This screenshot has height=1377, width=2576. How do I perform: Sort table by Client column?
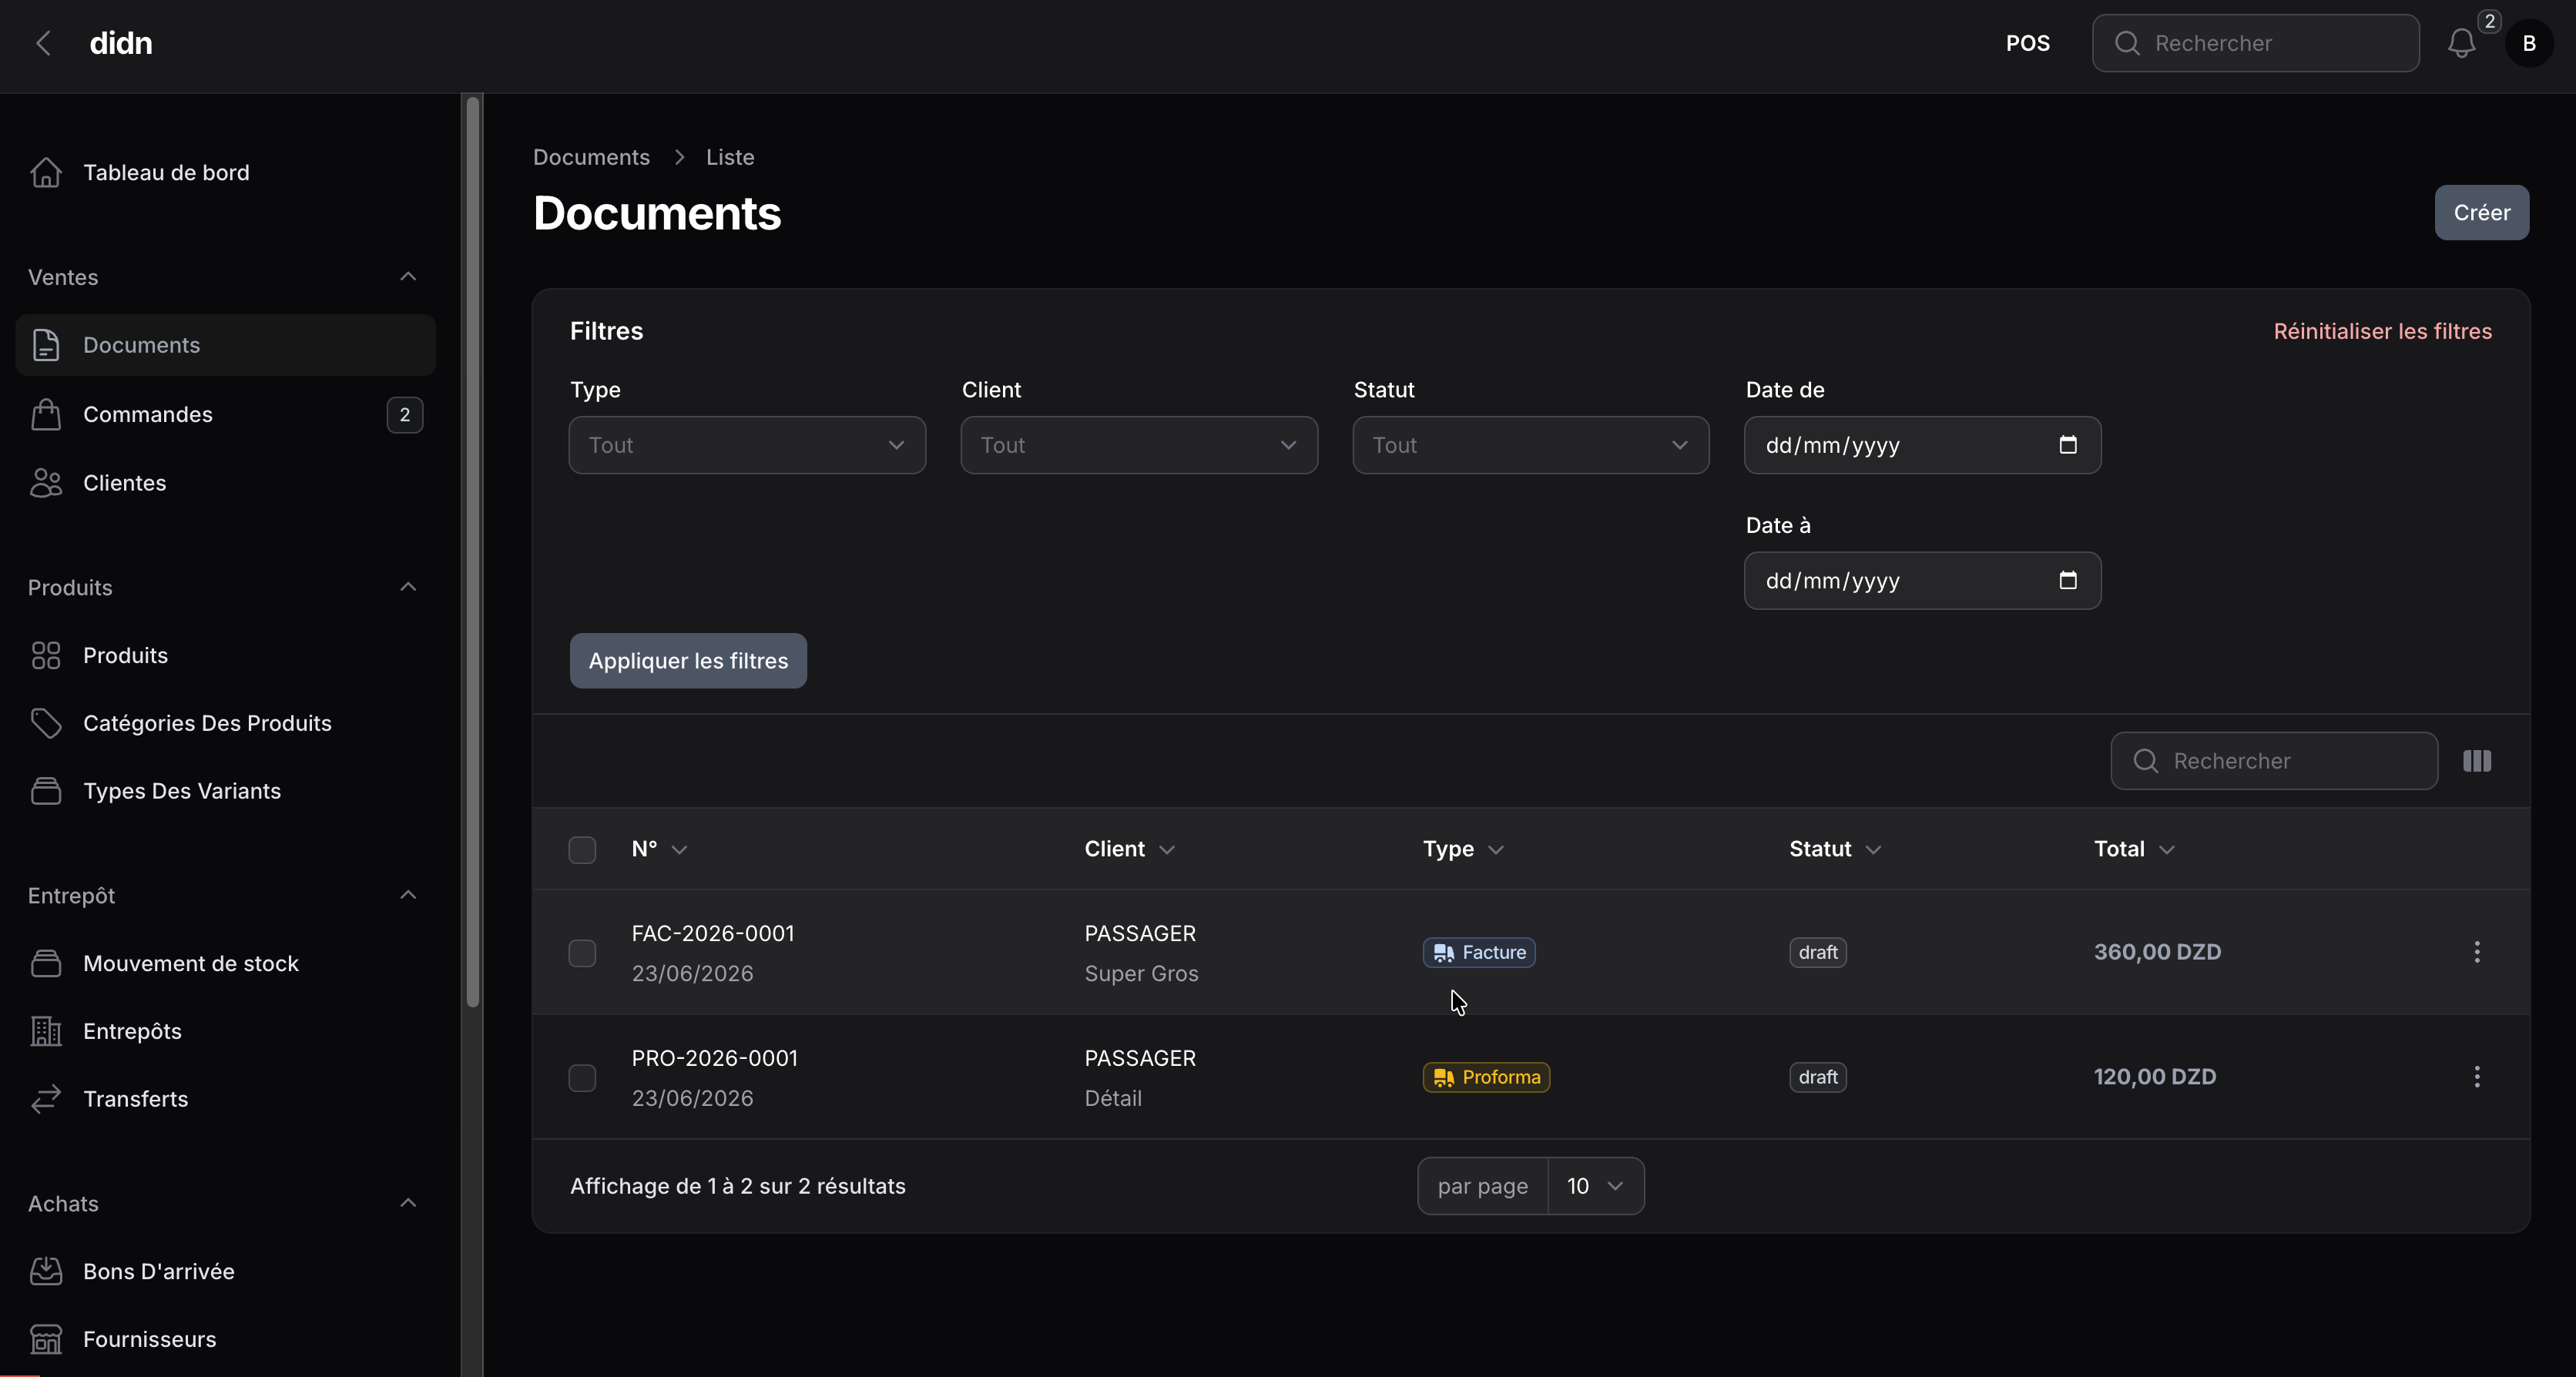click(x=1129, y=849)
